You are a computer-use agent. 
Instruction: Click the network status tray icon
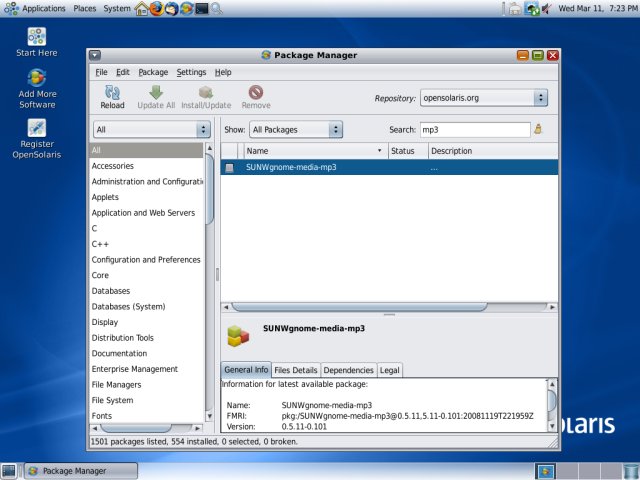point(532,8)
